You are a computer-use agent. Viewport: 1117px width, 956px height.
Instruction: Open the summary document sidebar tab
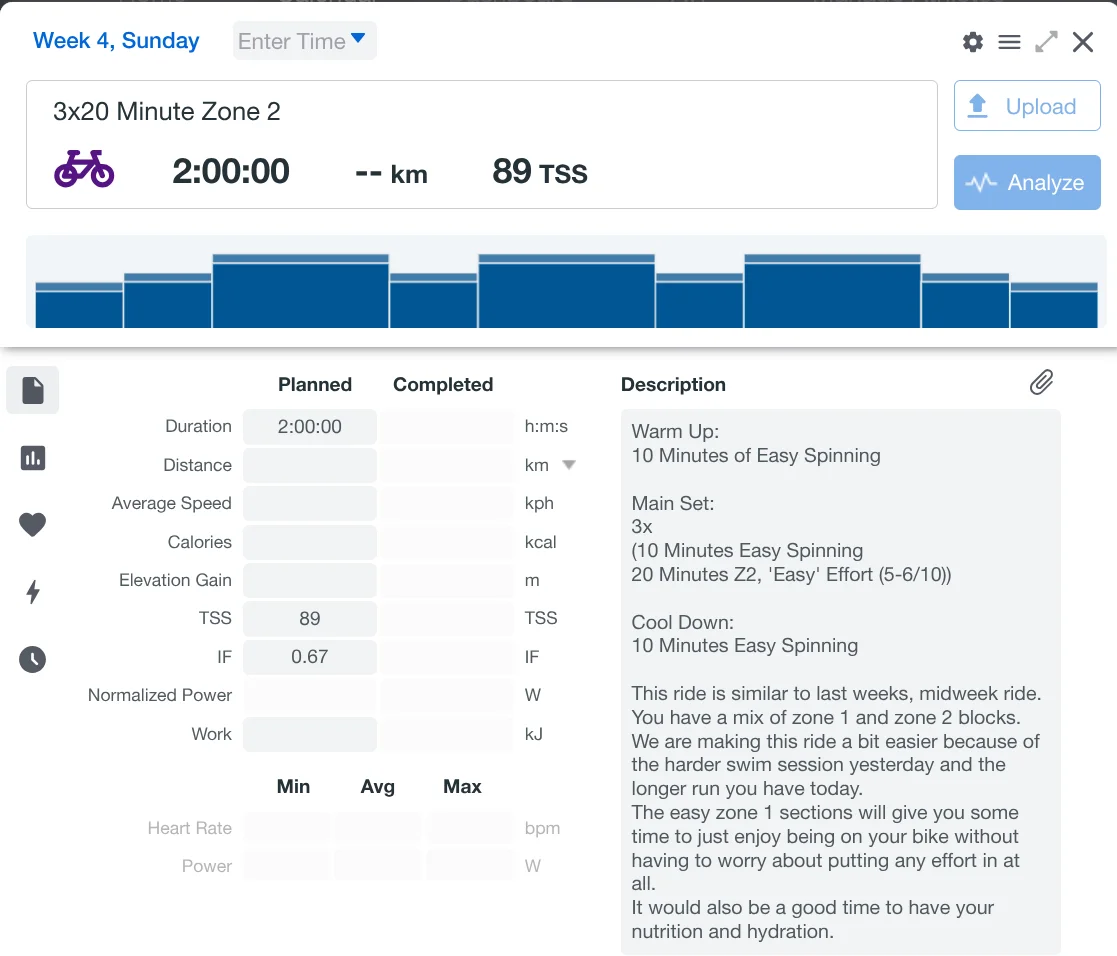pos(33,390)
